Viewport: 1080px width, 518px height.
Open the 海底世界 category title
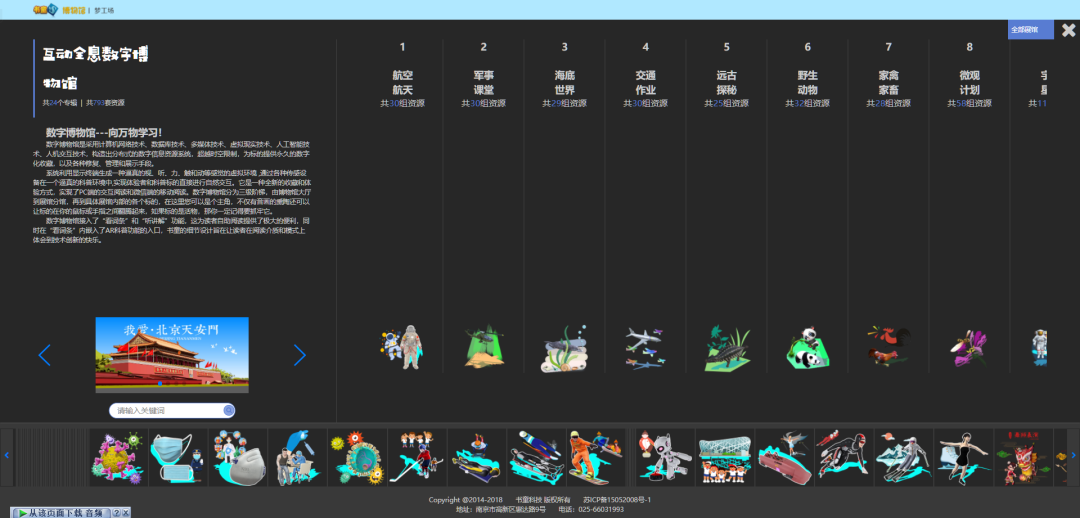[x=565, y=83]
